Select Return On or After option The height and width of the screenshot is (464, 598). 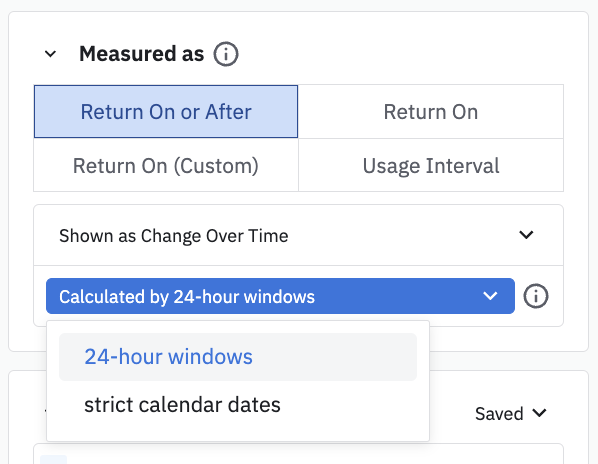[166, 111]
